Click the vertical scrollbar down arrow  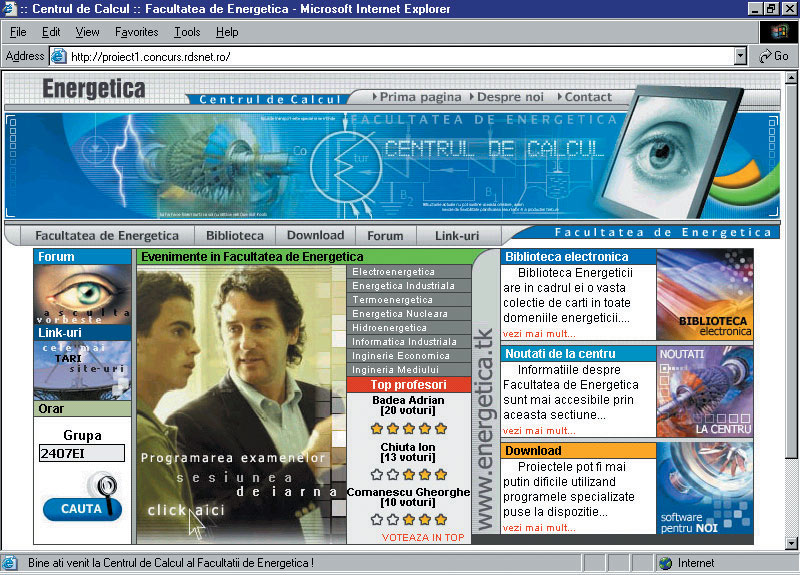tap(791, 545)
